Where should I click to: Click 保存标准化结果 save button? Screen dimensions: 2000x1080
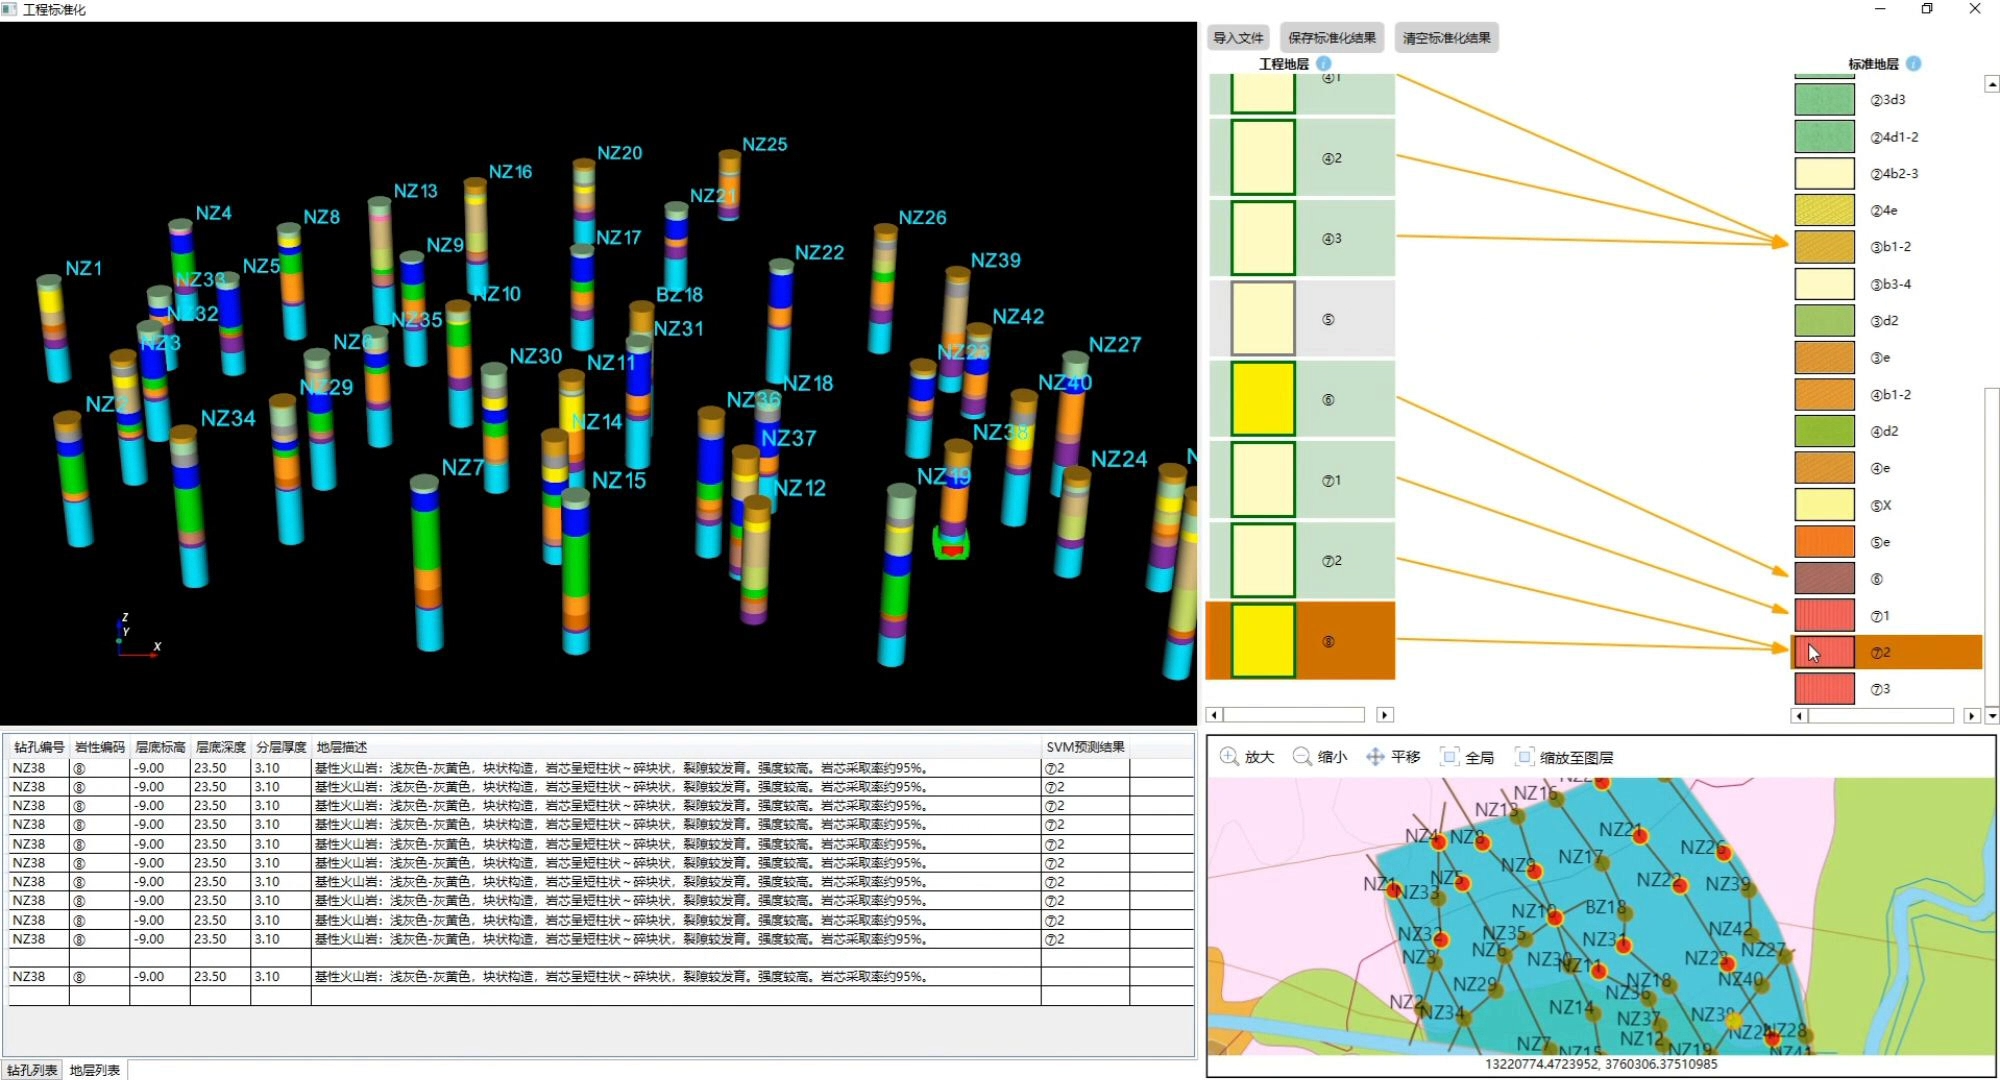pyautogui.click(x=1331, y=38)
